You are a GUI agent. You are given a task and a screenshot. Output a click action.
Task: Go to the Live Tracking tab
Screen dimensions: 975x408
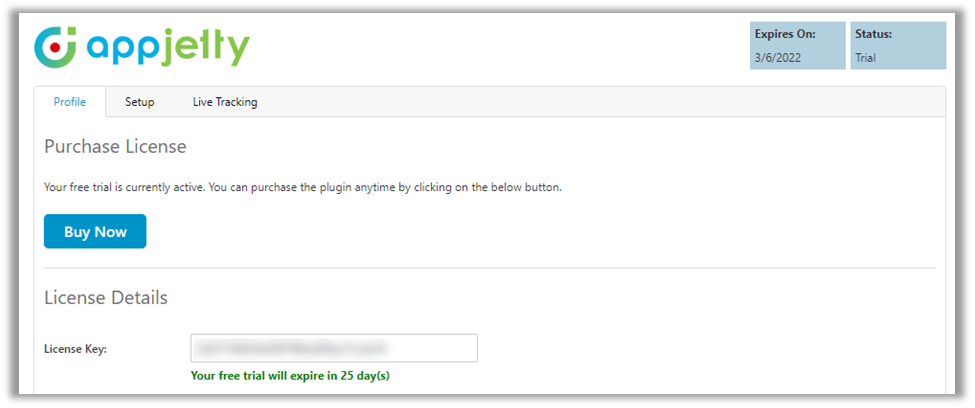click(x=225, y=102)
